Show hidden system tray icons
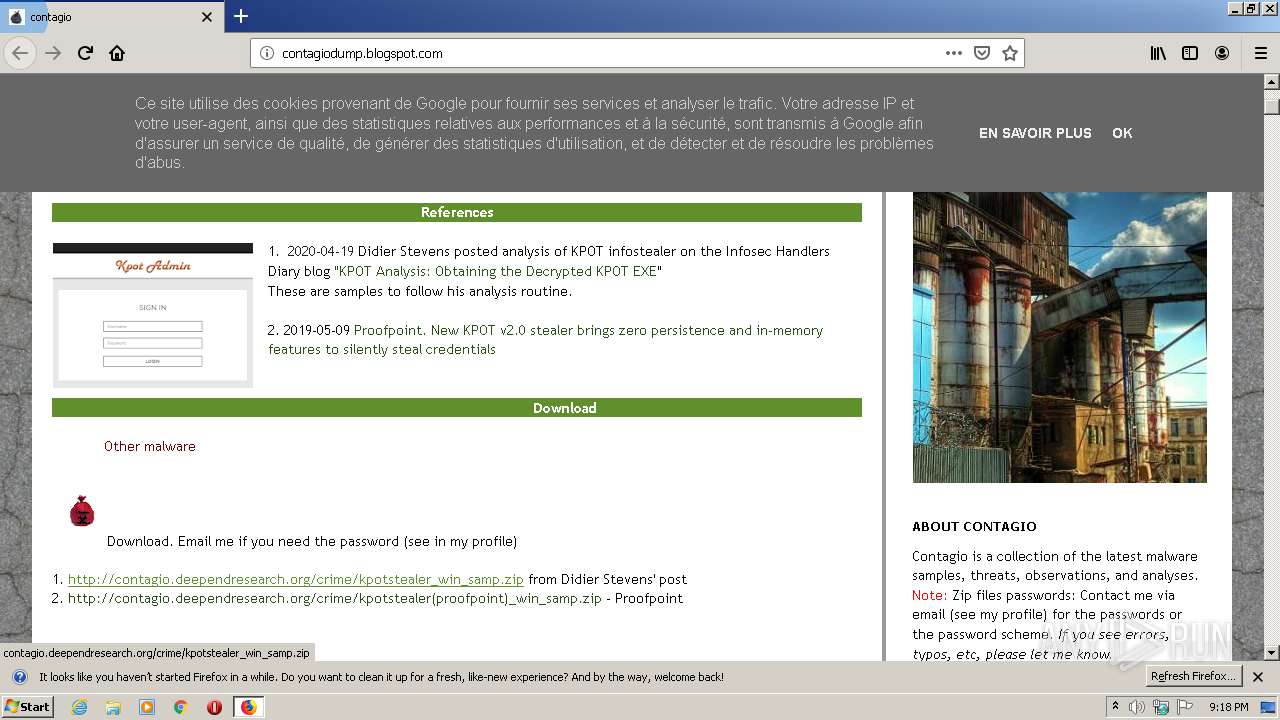 pos(1115,707)
